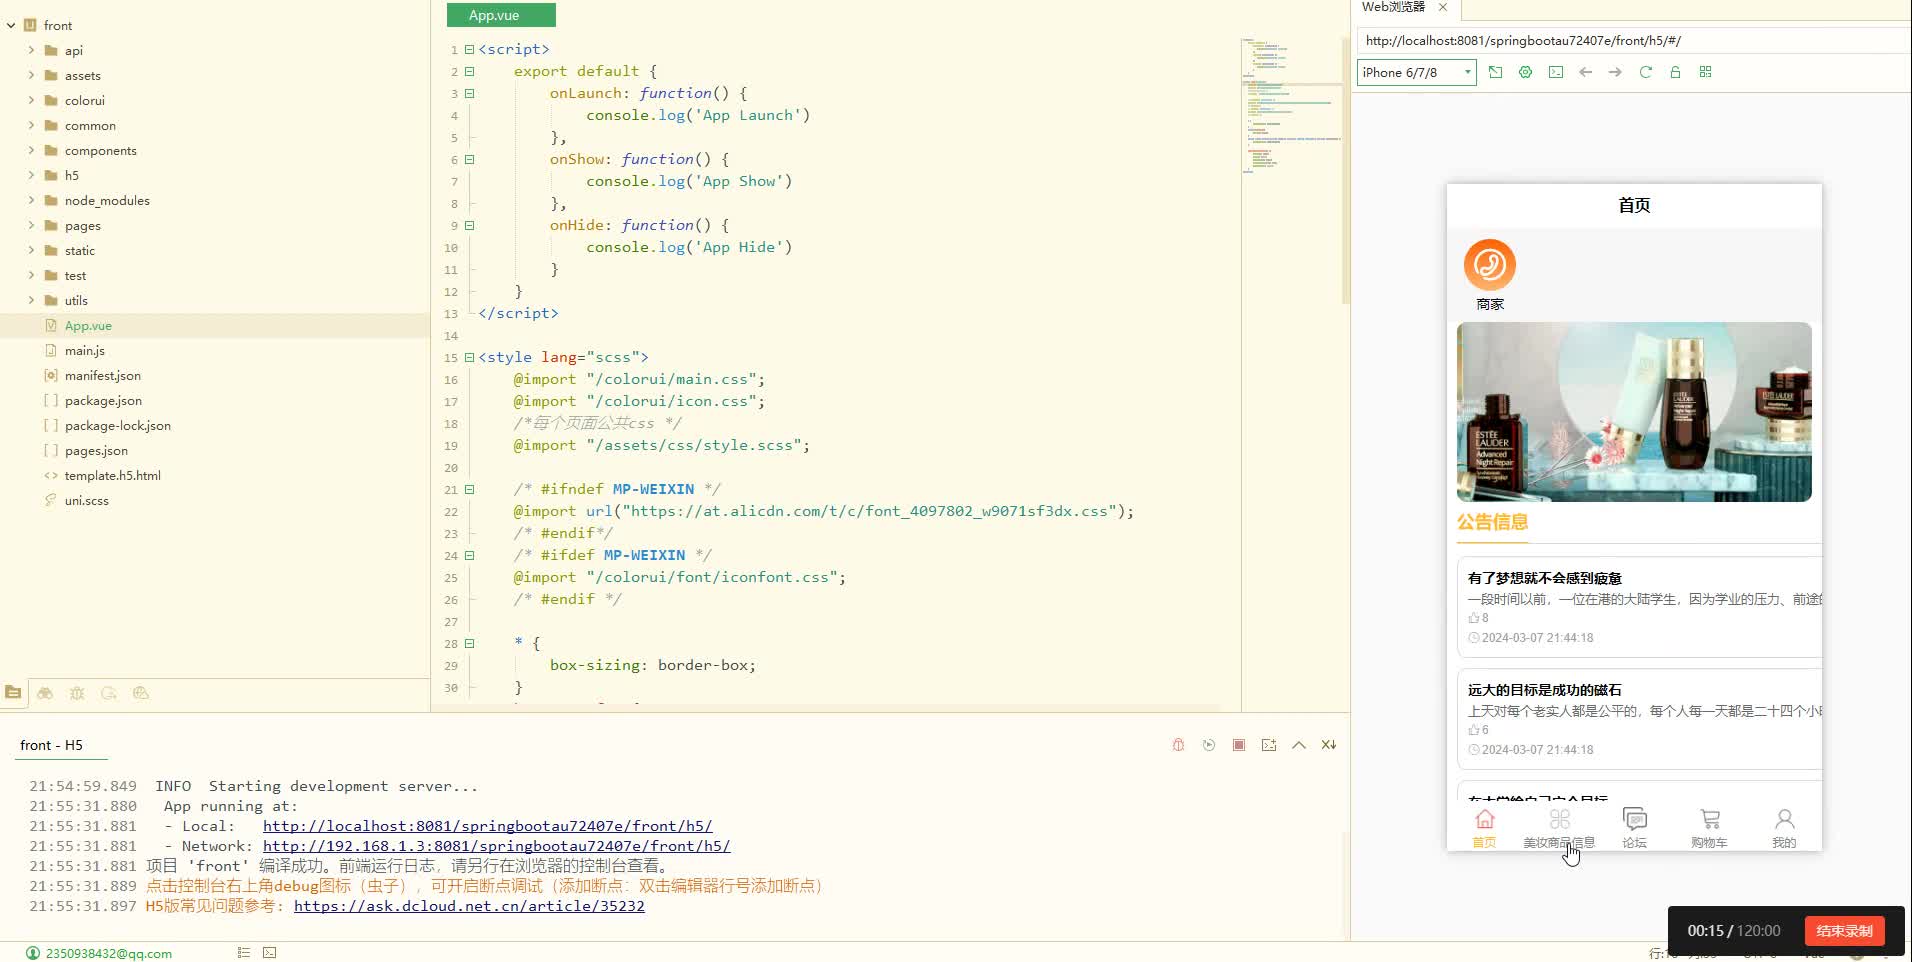Viewport: 1912px width, 962px height.
Task: Click the QR code icon in browser toolbar
Action: [1705, 72]
